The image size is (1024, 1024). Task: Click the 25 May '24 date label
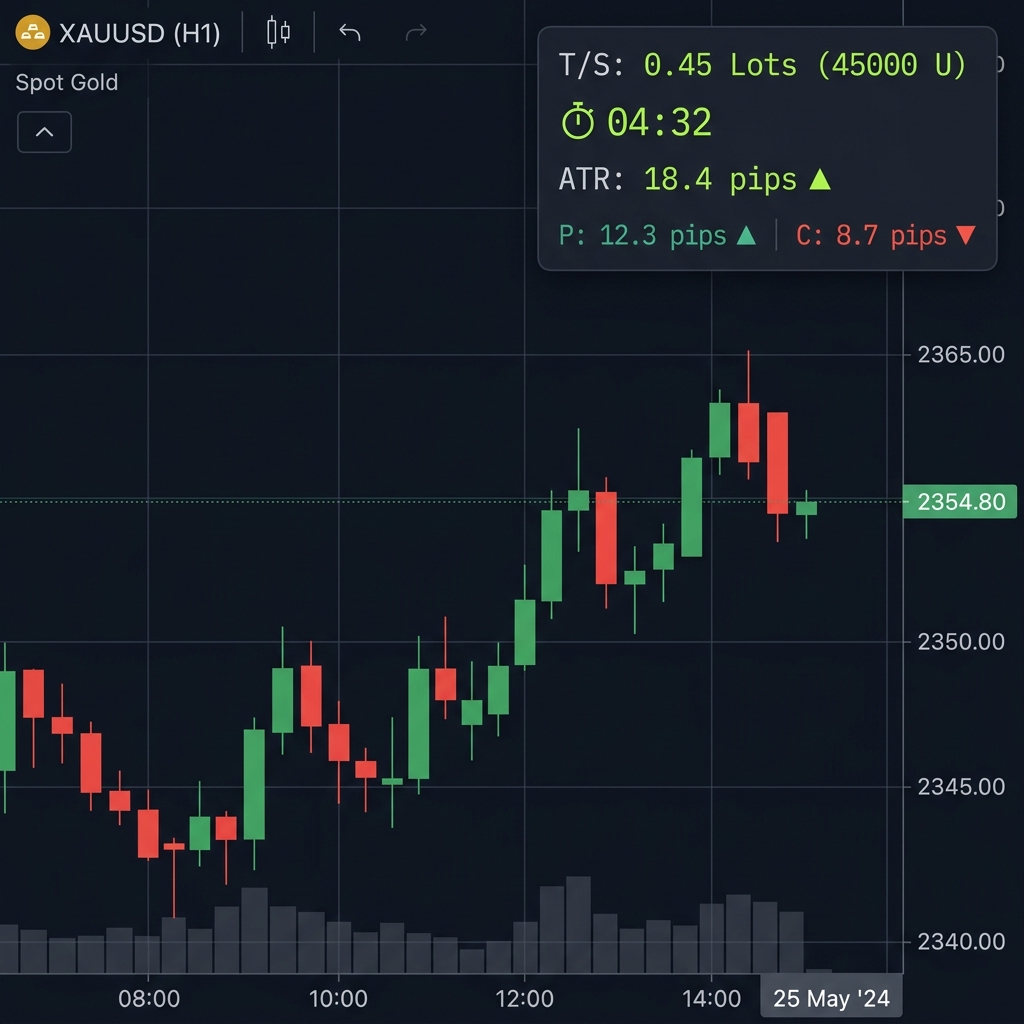coord(831,997)
